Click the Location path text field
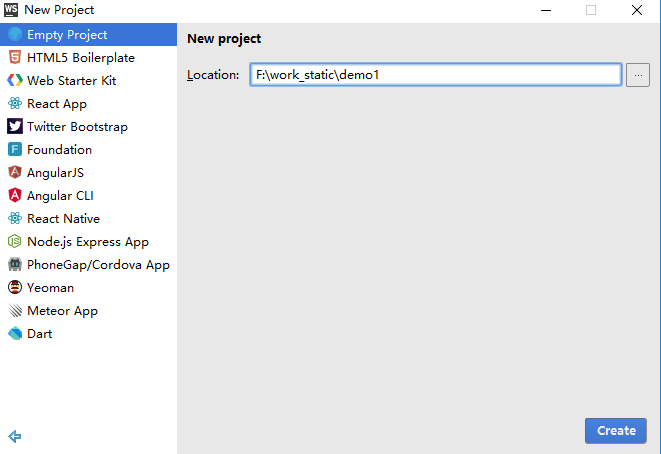 (x=435, y=75)
